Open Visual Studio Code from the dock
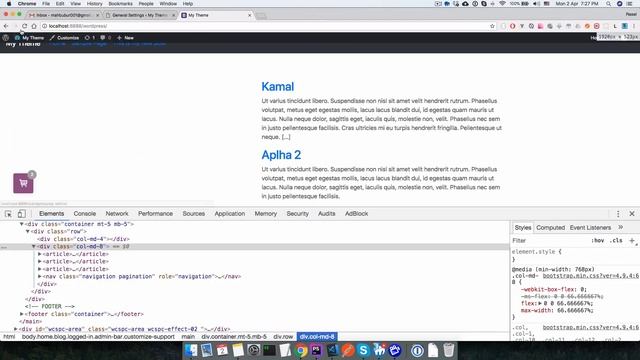The width and height of the screenshot is (640, 360). pos(332,350)
